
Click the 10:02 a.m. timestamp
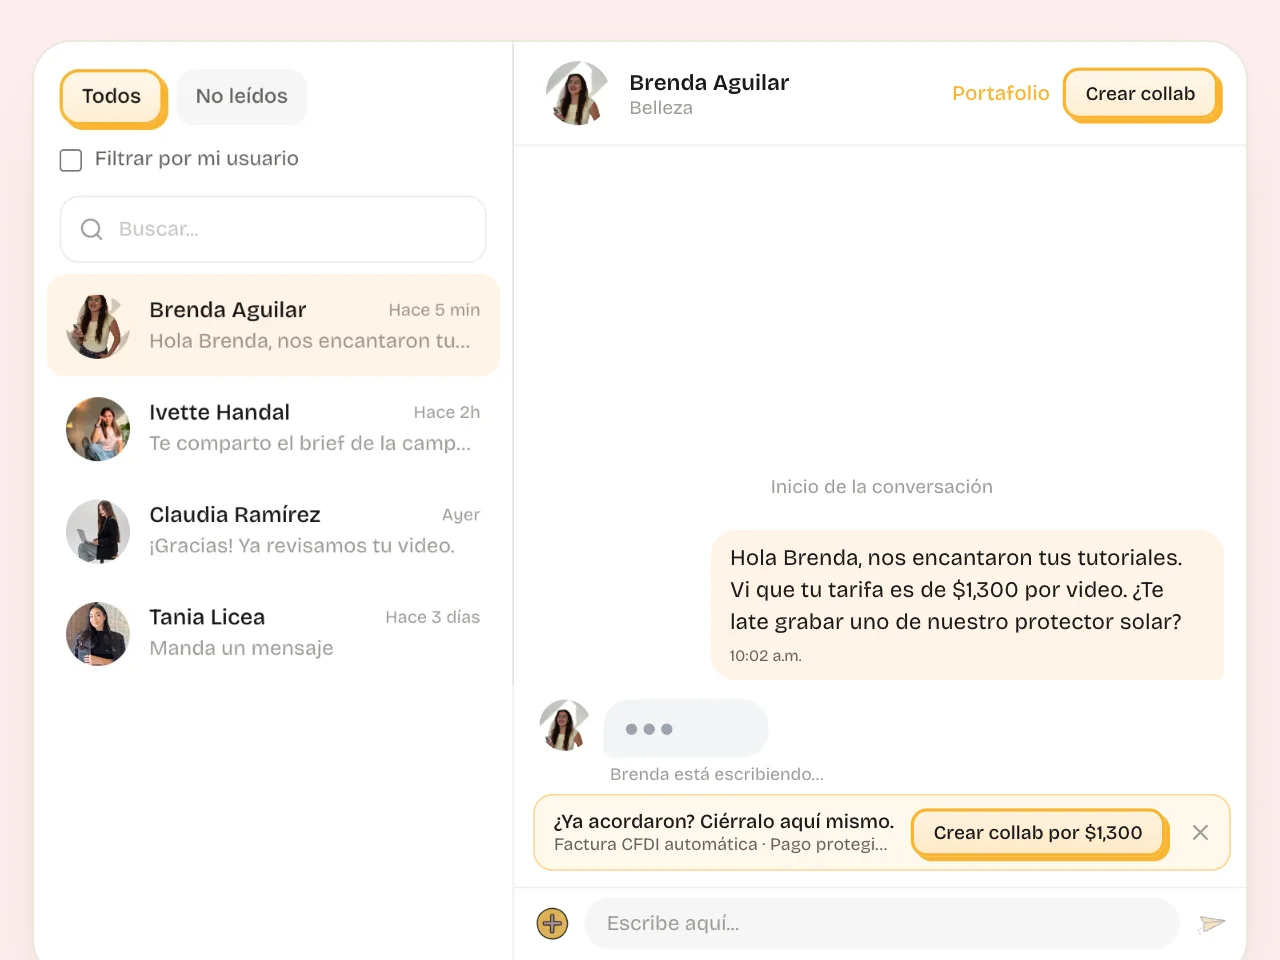pyautogui.click(x=765, y=656)
